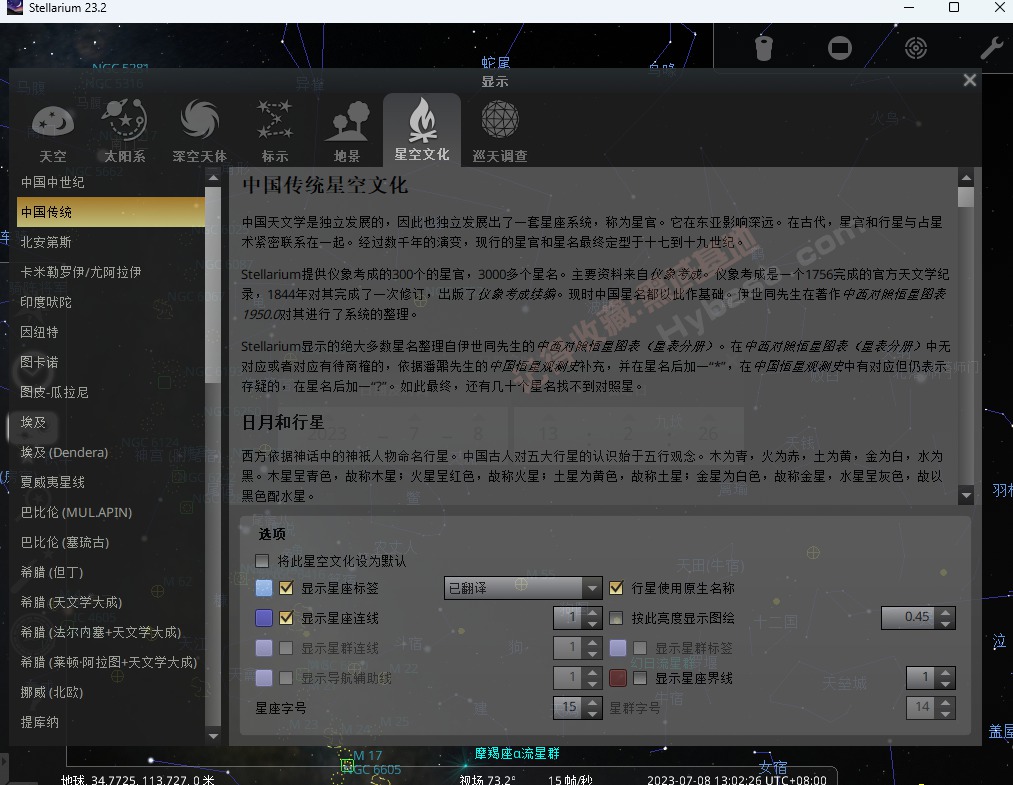The image size is (1013, 785).
Task: Open the 已翻译 label style dropdown
Action: click(523, 588)
